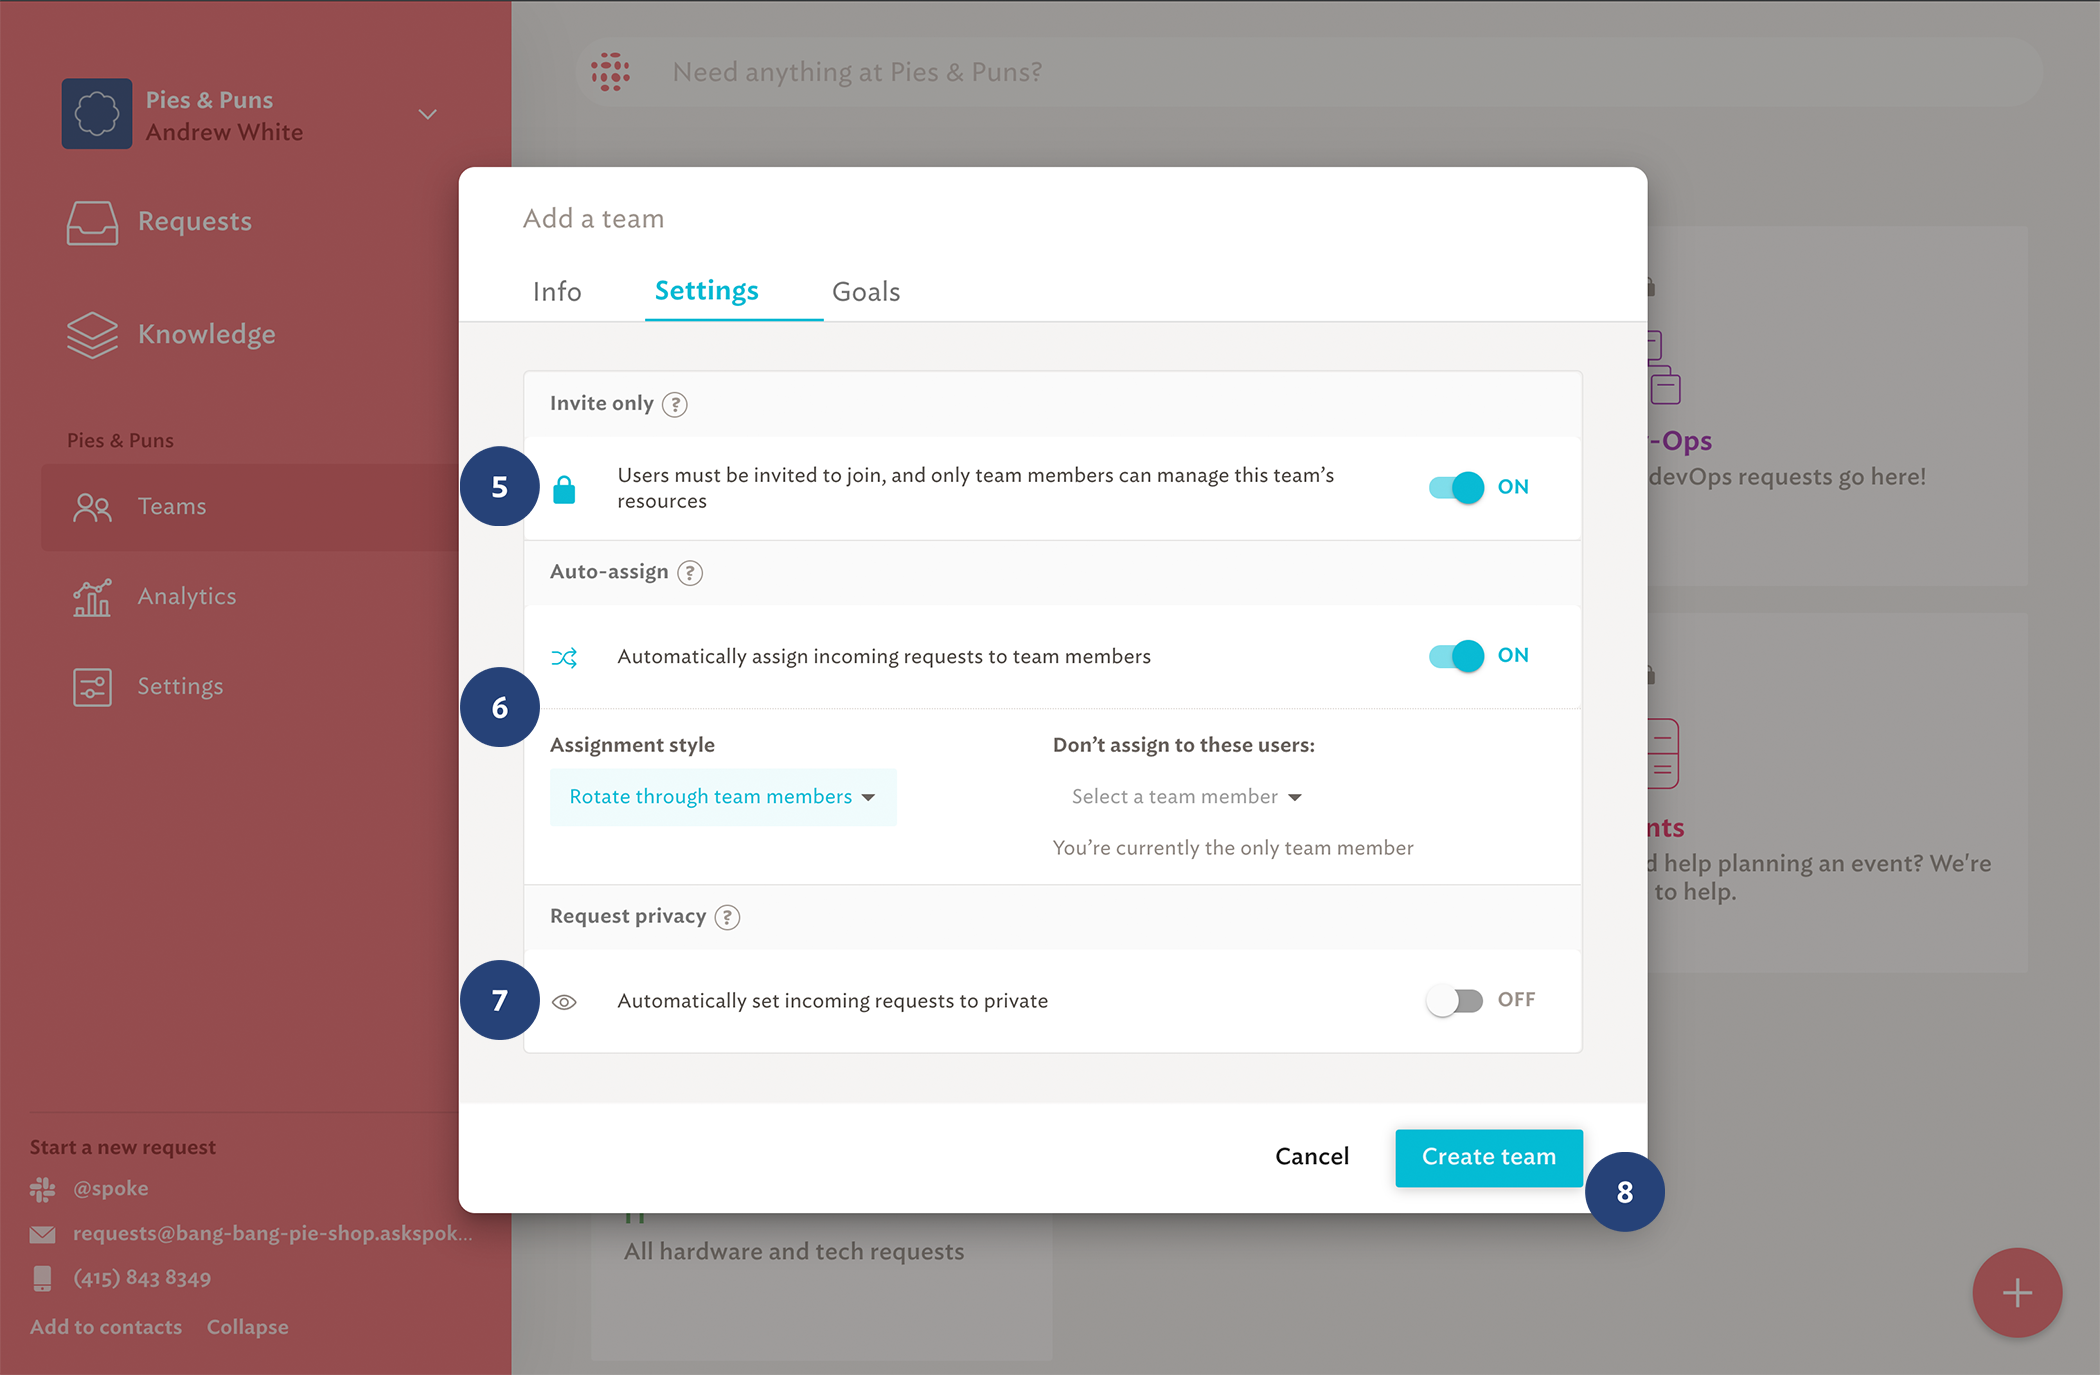Click the red plus floating button
Viewport: 2100px width, 1375px height.
point(2017,1293)
